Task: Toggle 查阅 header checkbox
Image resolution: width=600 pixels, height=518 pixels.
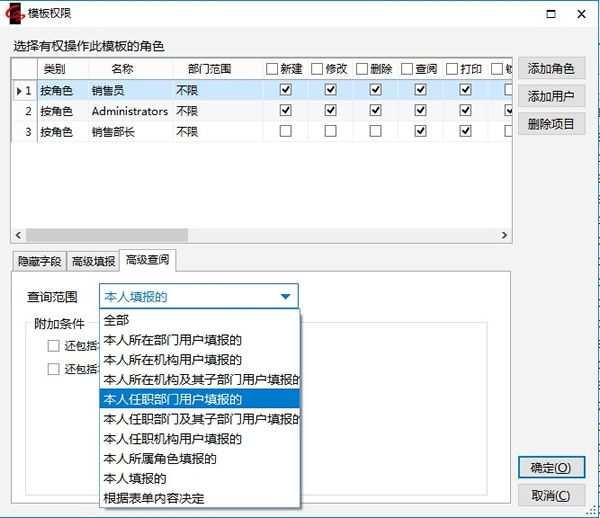Action: pyautogui.click(x=407, y=69)
